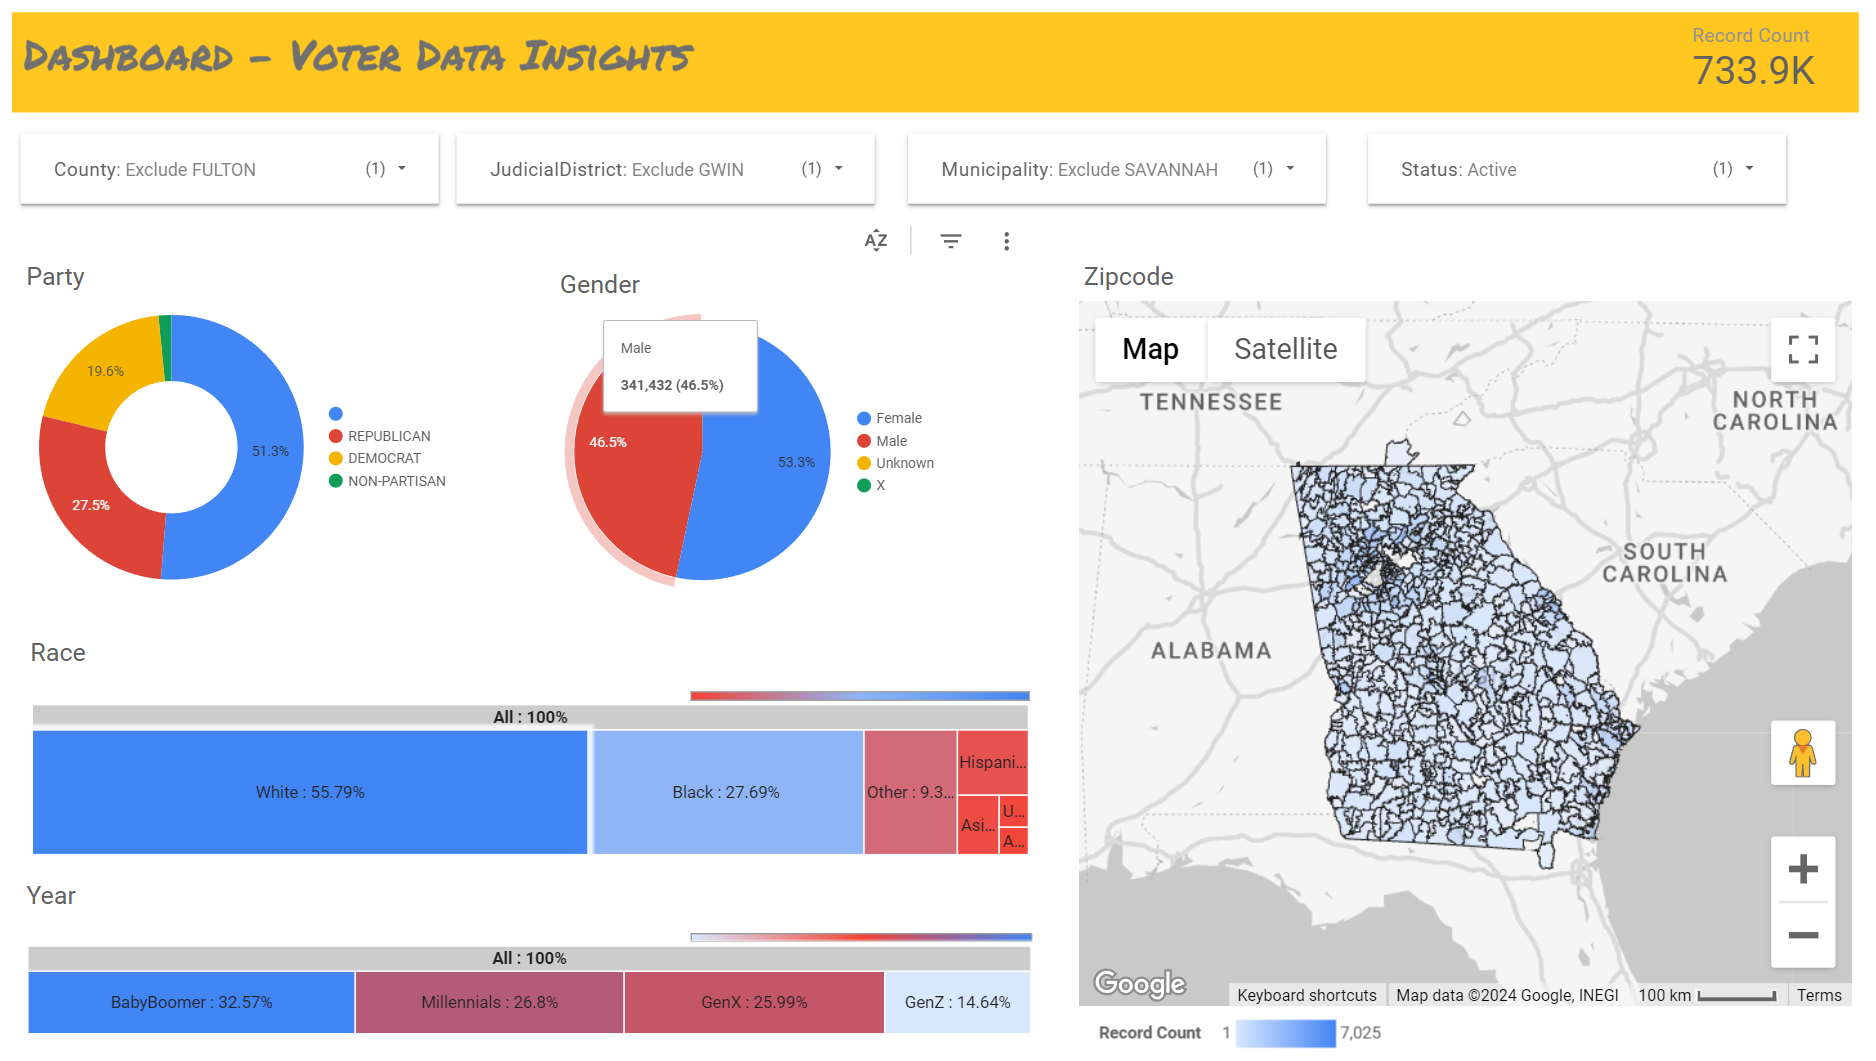Select the Map view tab
The image size is (1876, 1061).
pyautogui.click(x=1150, y=349)
